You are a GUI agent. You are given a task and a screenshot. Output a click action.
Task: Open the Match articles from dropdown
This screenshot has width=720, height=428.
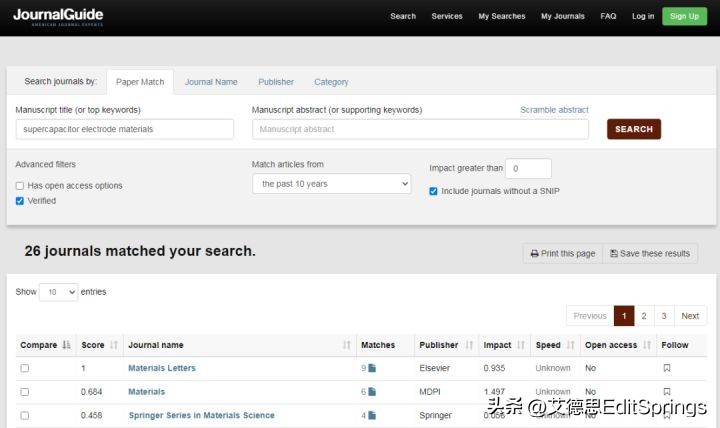(331, 184)
